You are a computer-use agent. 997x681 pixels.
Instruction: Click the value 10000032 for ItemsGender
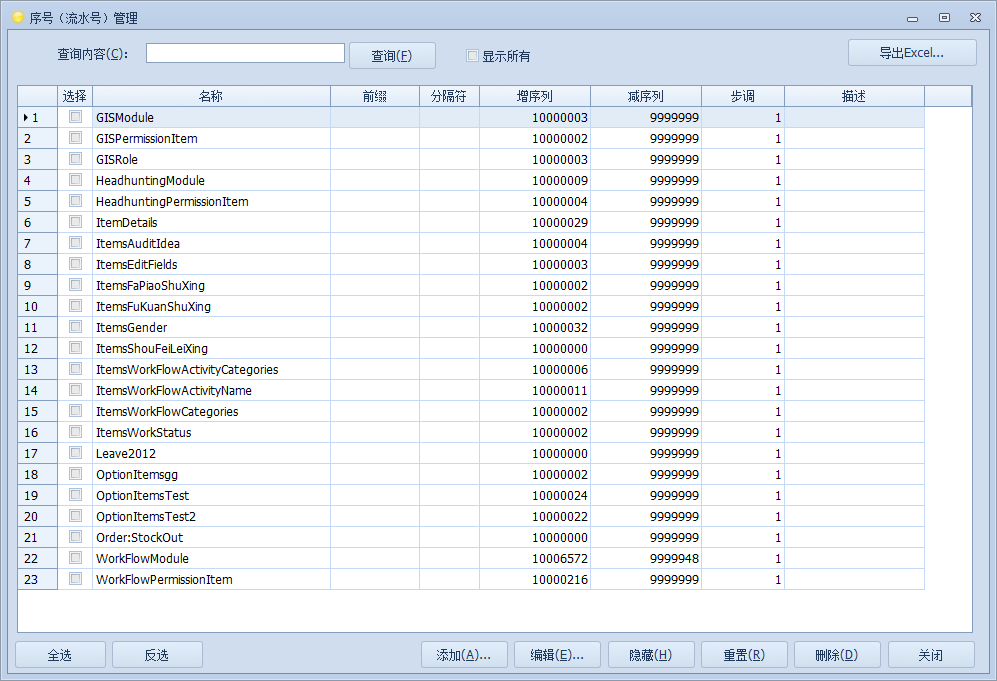point(560,327)
